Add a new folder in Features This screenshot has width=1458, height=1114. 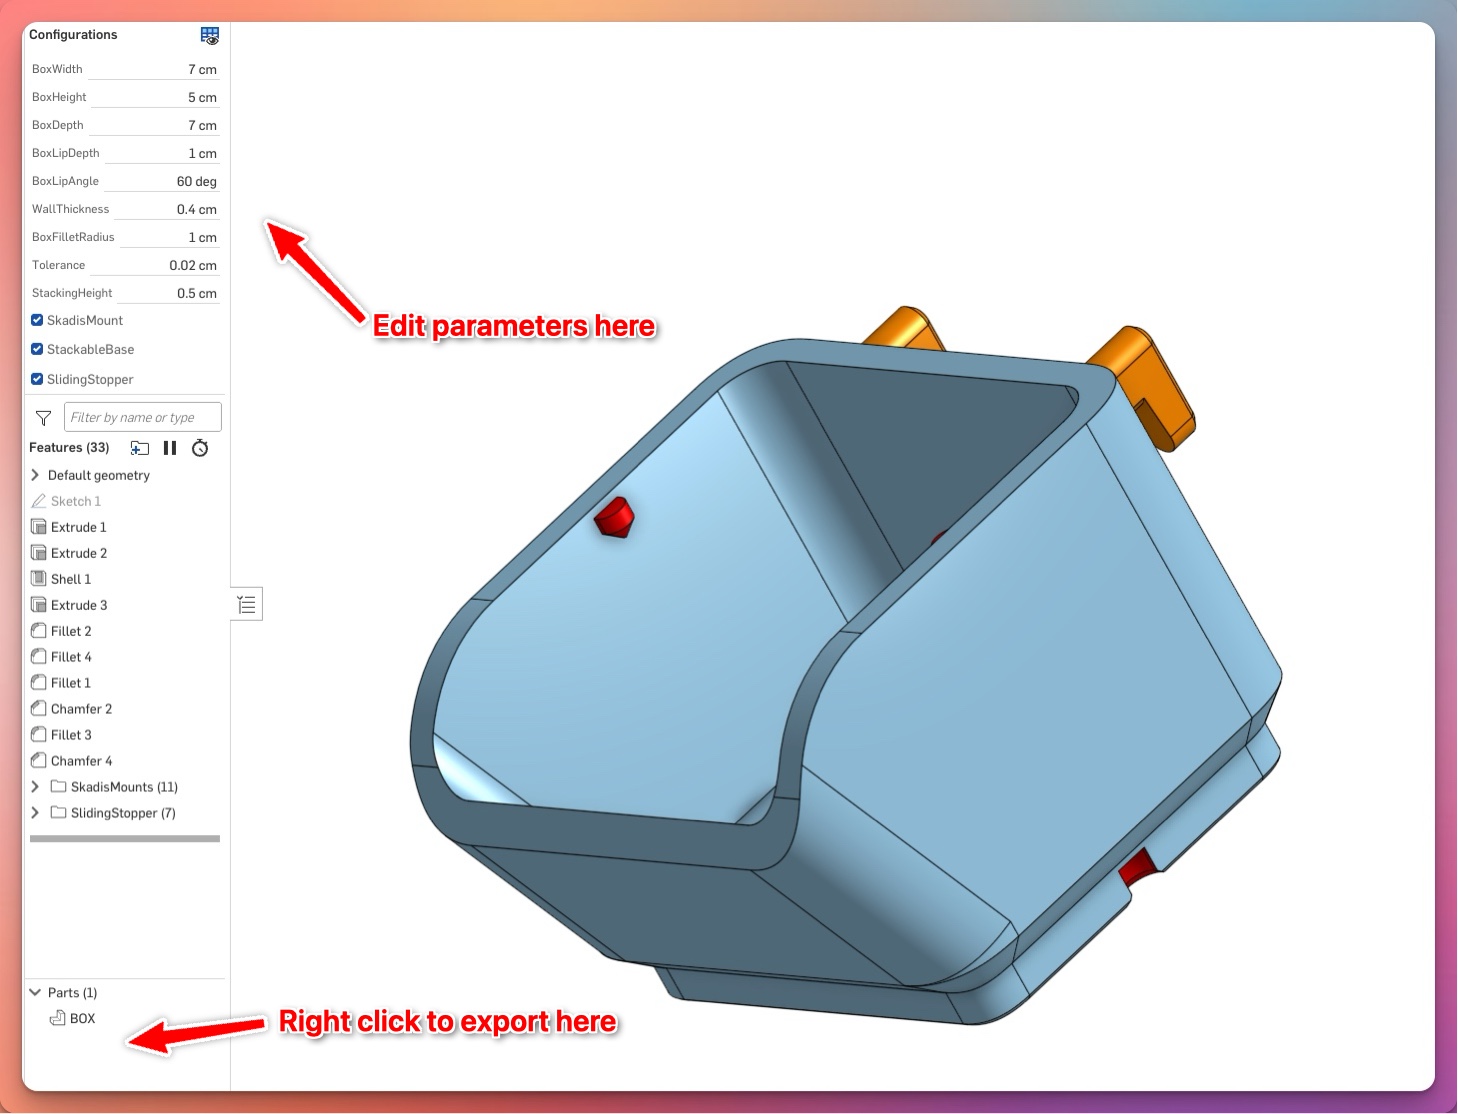pyautogui.click(x=140, y=448)
